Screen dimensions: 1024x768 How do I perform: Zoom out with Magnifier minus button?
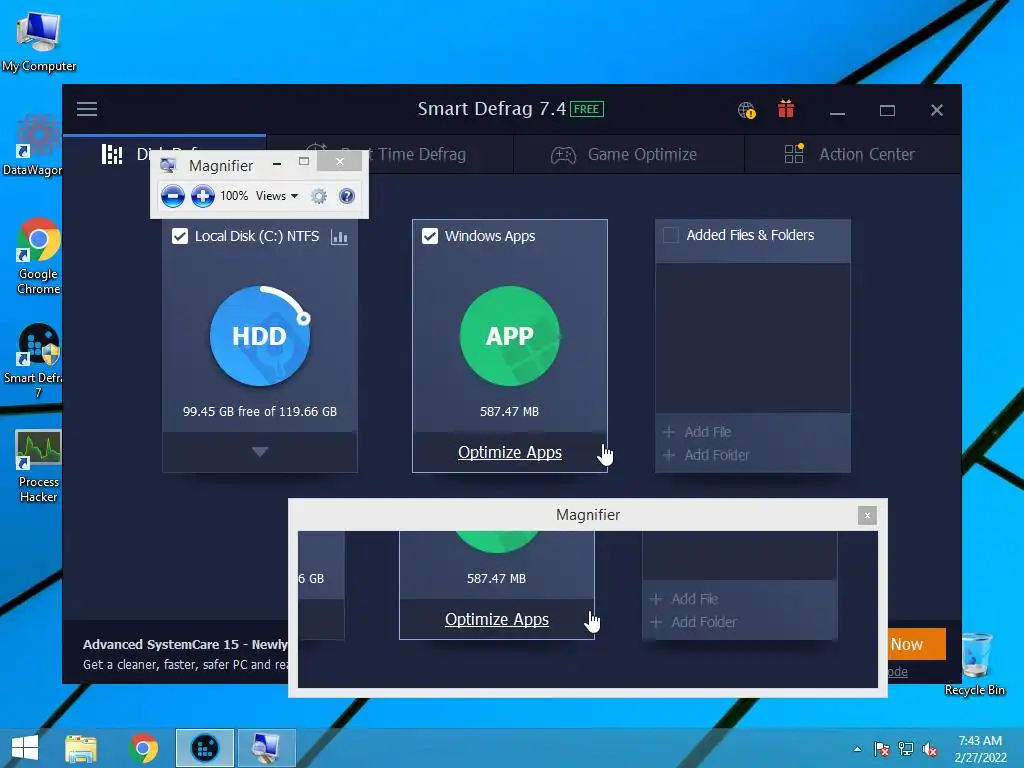tap(172, 196)
